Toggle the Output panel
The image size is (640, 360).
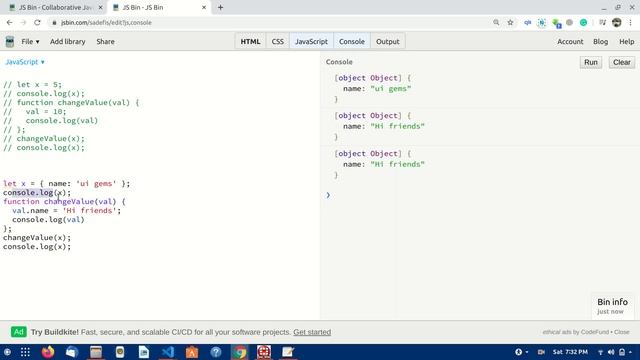coord(388,42)
